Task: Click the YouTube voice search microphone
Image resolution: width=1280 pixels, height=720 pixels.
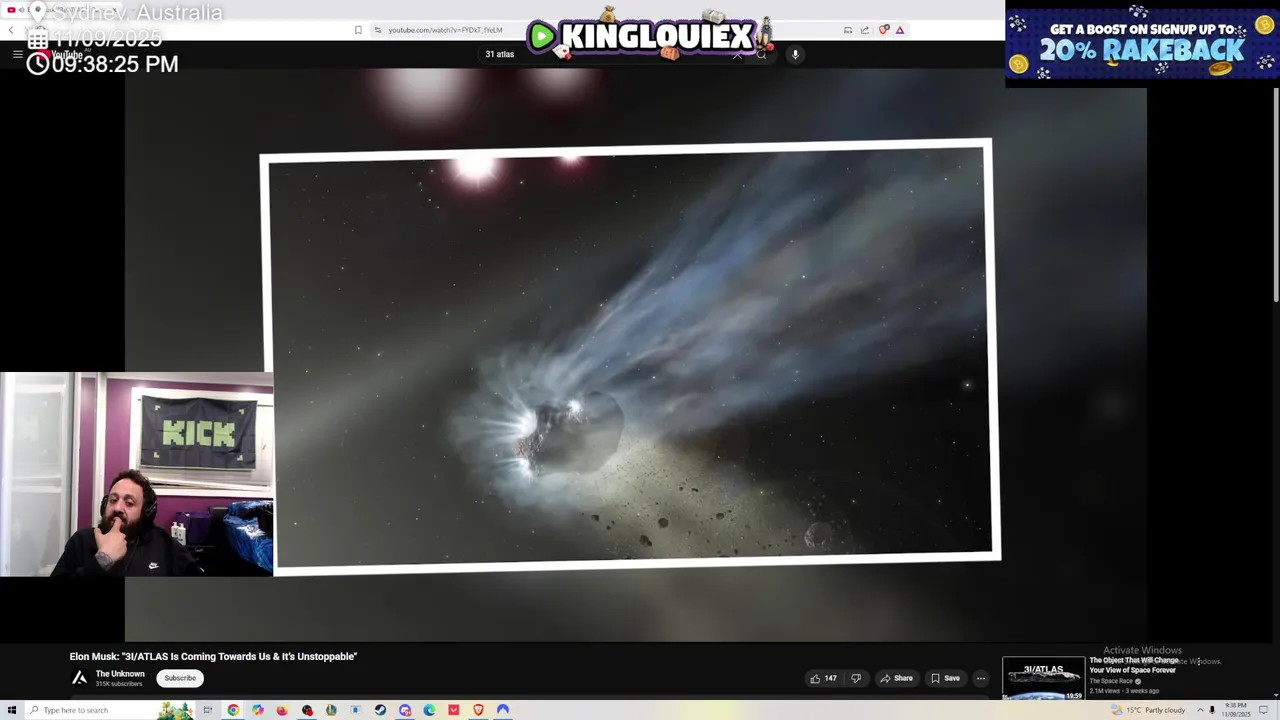Action: [795, 54]
